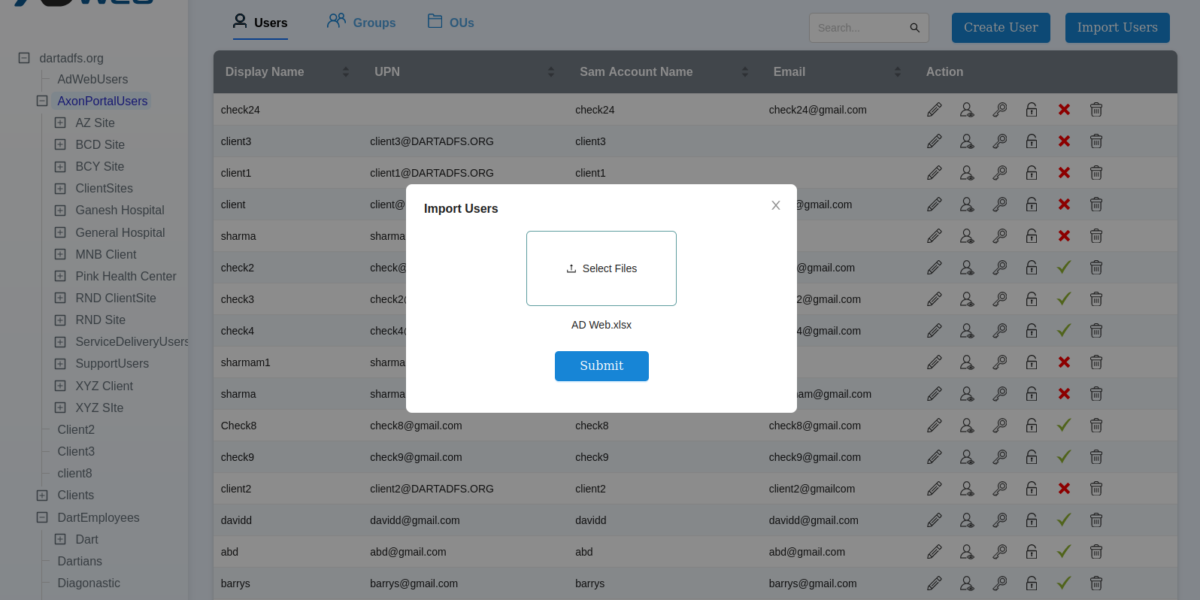Screen dimensions: 1200x600
Task: Delete the barrys user via trash icon
Action: pyautogui.click(x=1096, y=583)
